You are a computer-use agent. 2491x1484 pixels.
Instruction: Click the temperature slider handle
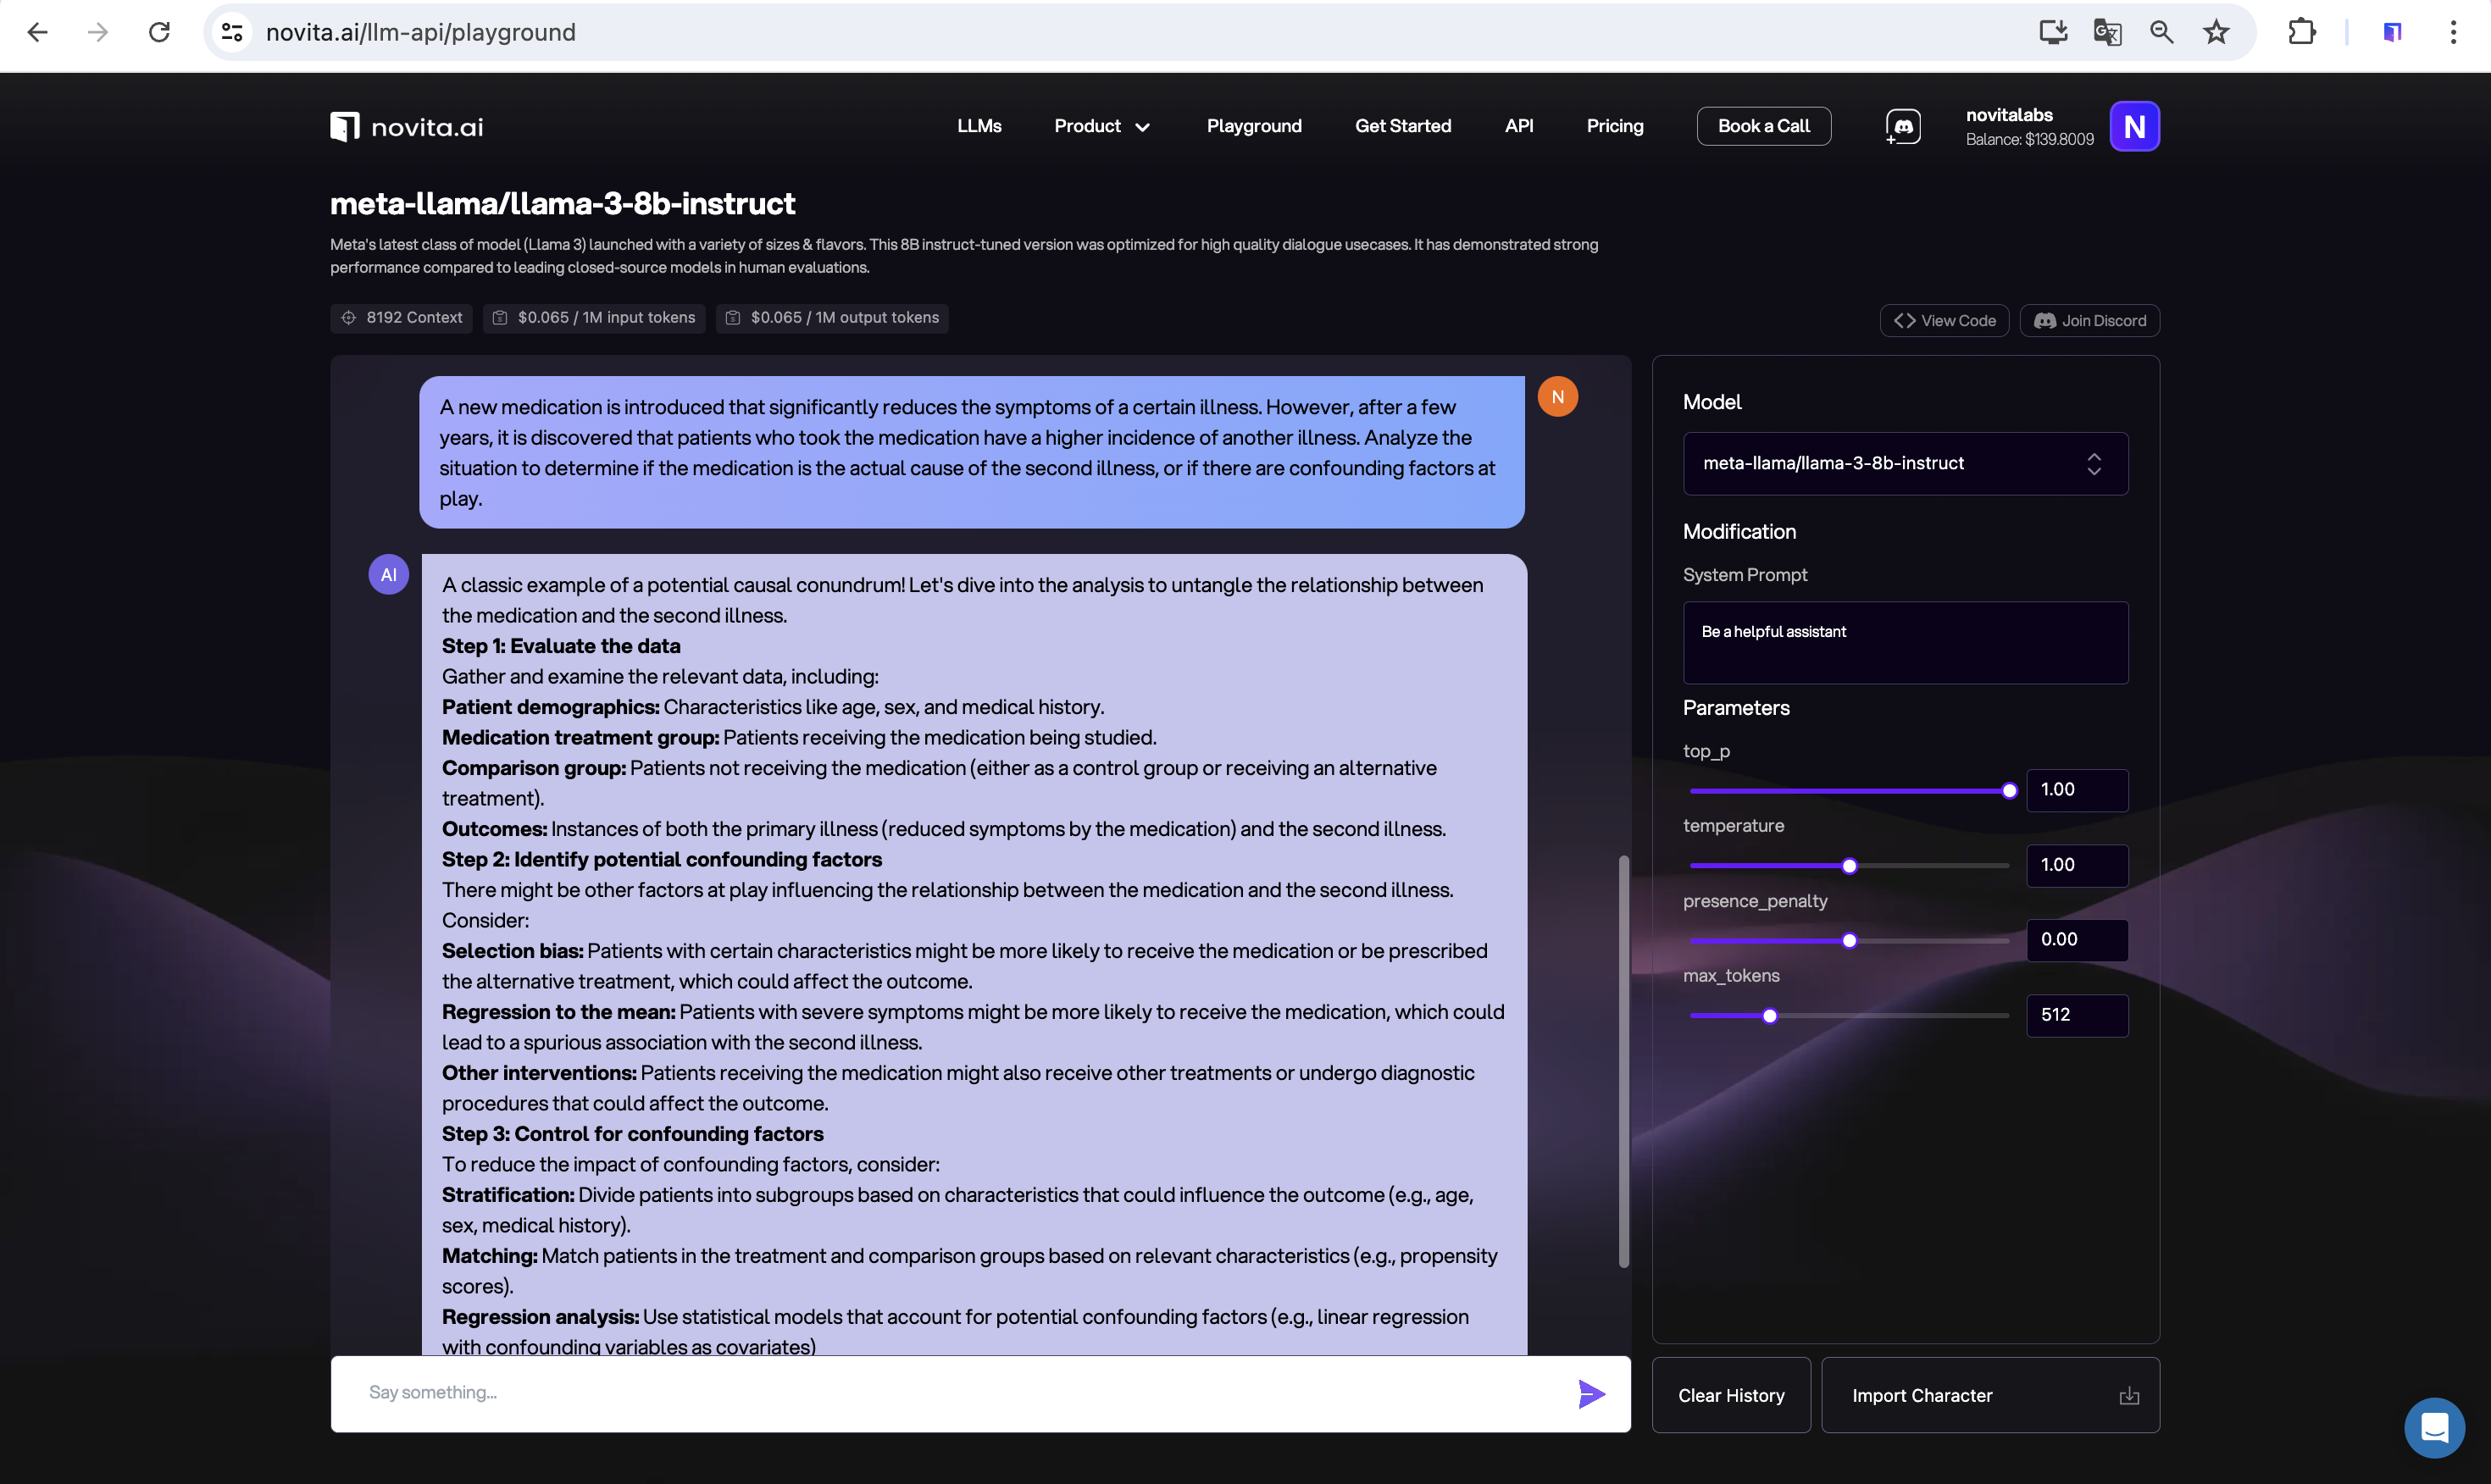1849,866
